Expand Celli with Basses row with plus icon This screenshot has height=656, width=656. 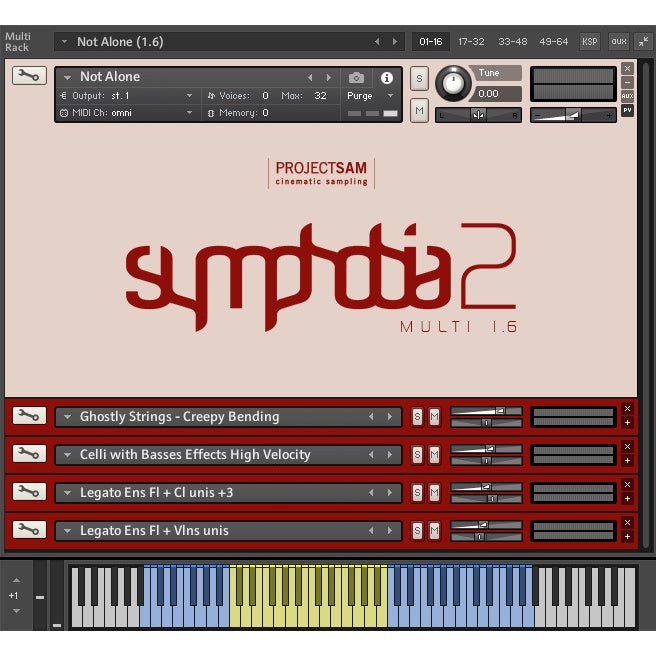click(627, 461)
